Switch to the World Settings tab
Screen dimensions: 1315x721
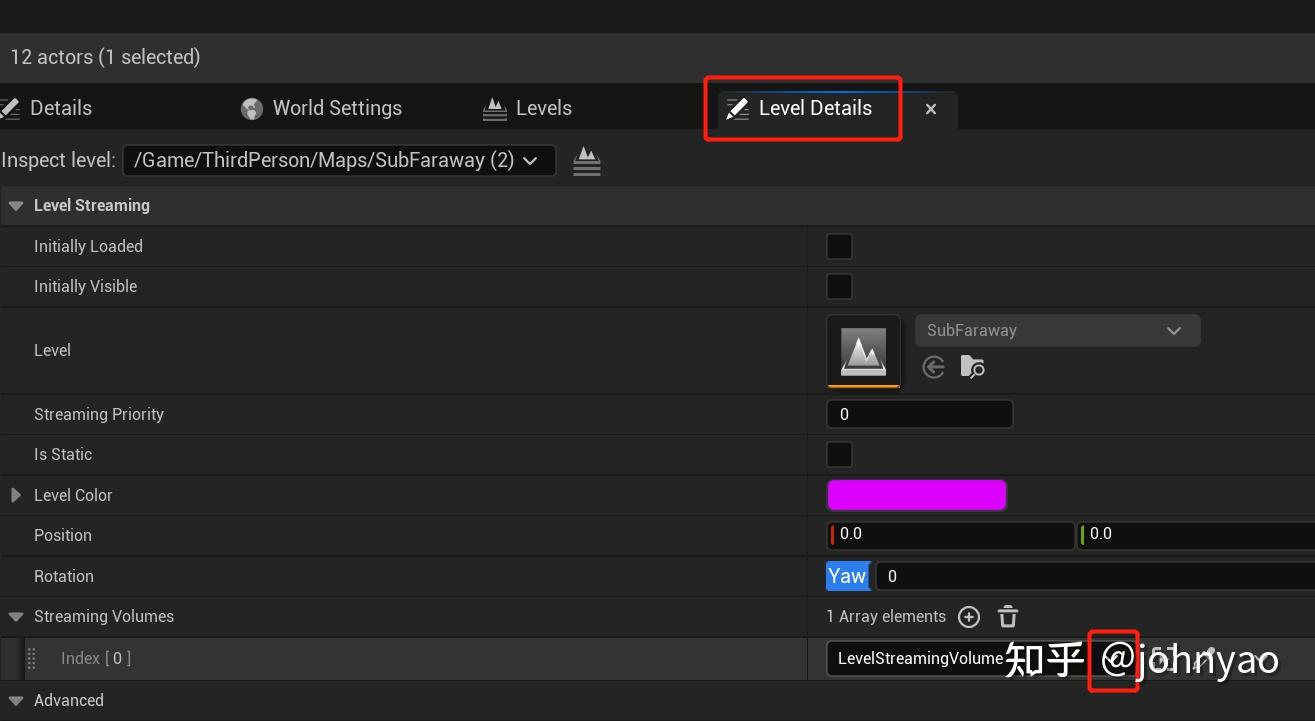(x=320, y=108)
